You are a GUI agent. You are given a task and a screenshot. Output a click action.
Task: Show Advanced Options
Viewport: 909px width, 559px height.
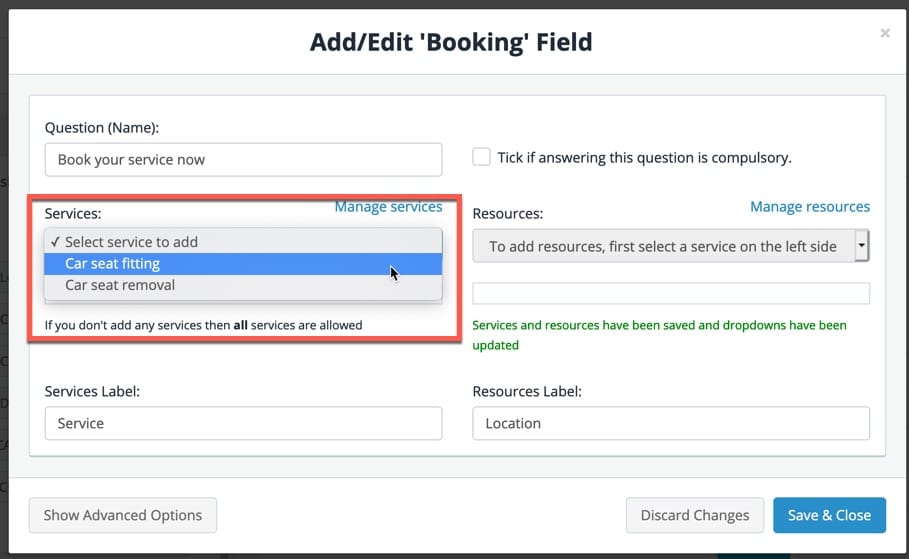click(123, 515)
